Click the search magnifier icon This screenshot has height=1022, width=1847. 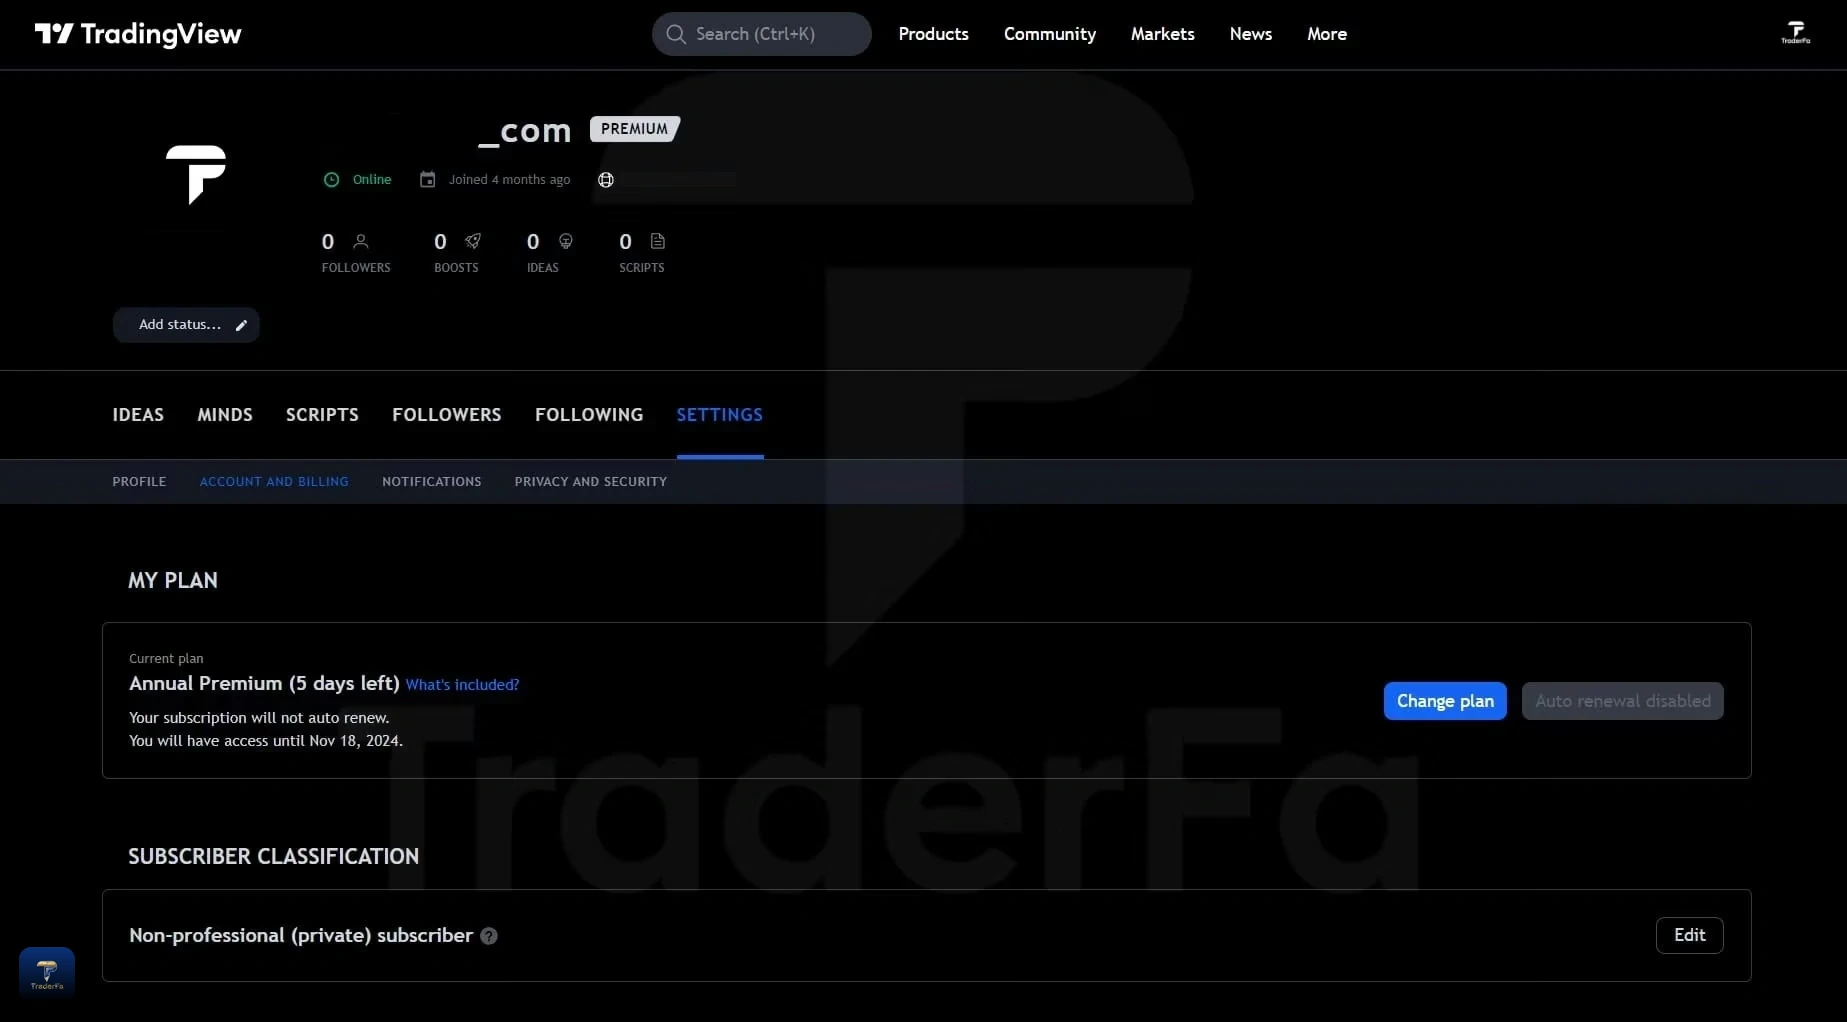click(676, 34)
